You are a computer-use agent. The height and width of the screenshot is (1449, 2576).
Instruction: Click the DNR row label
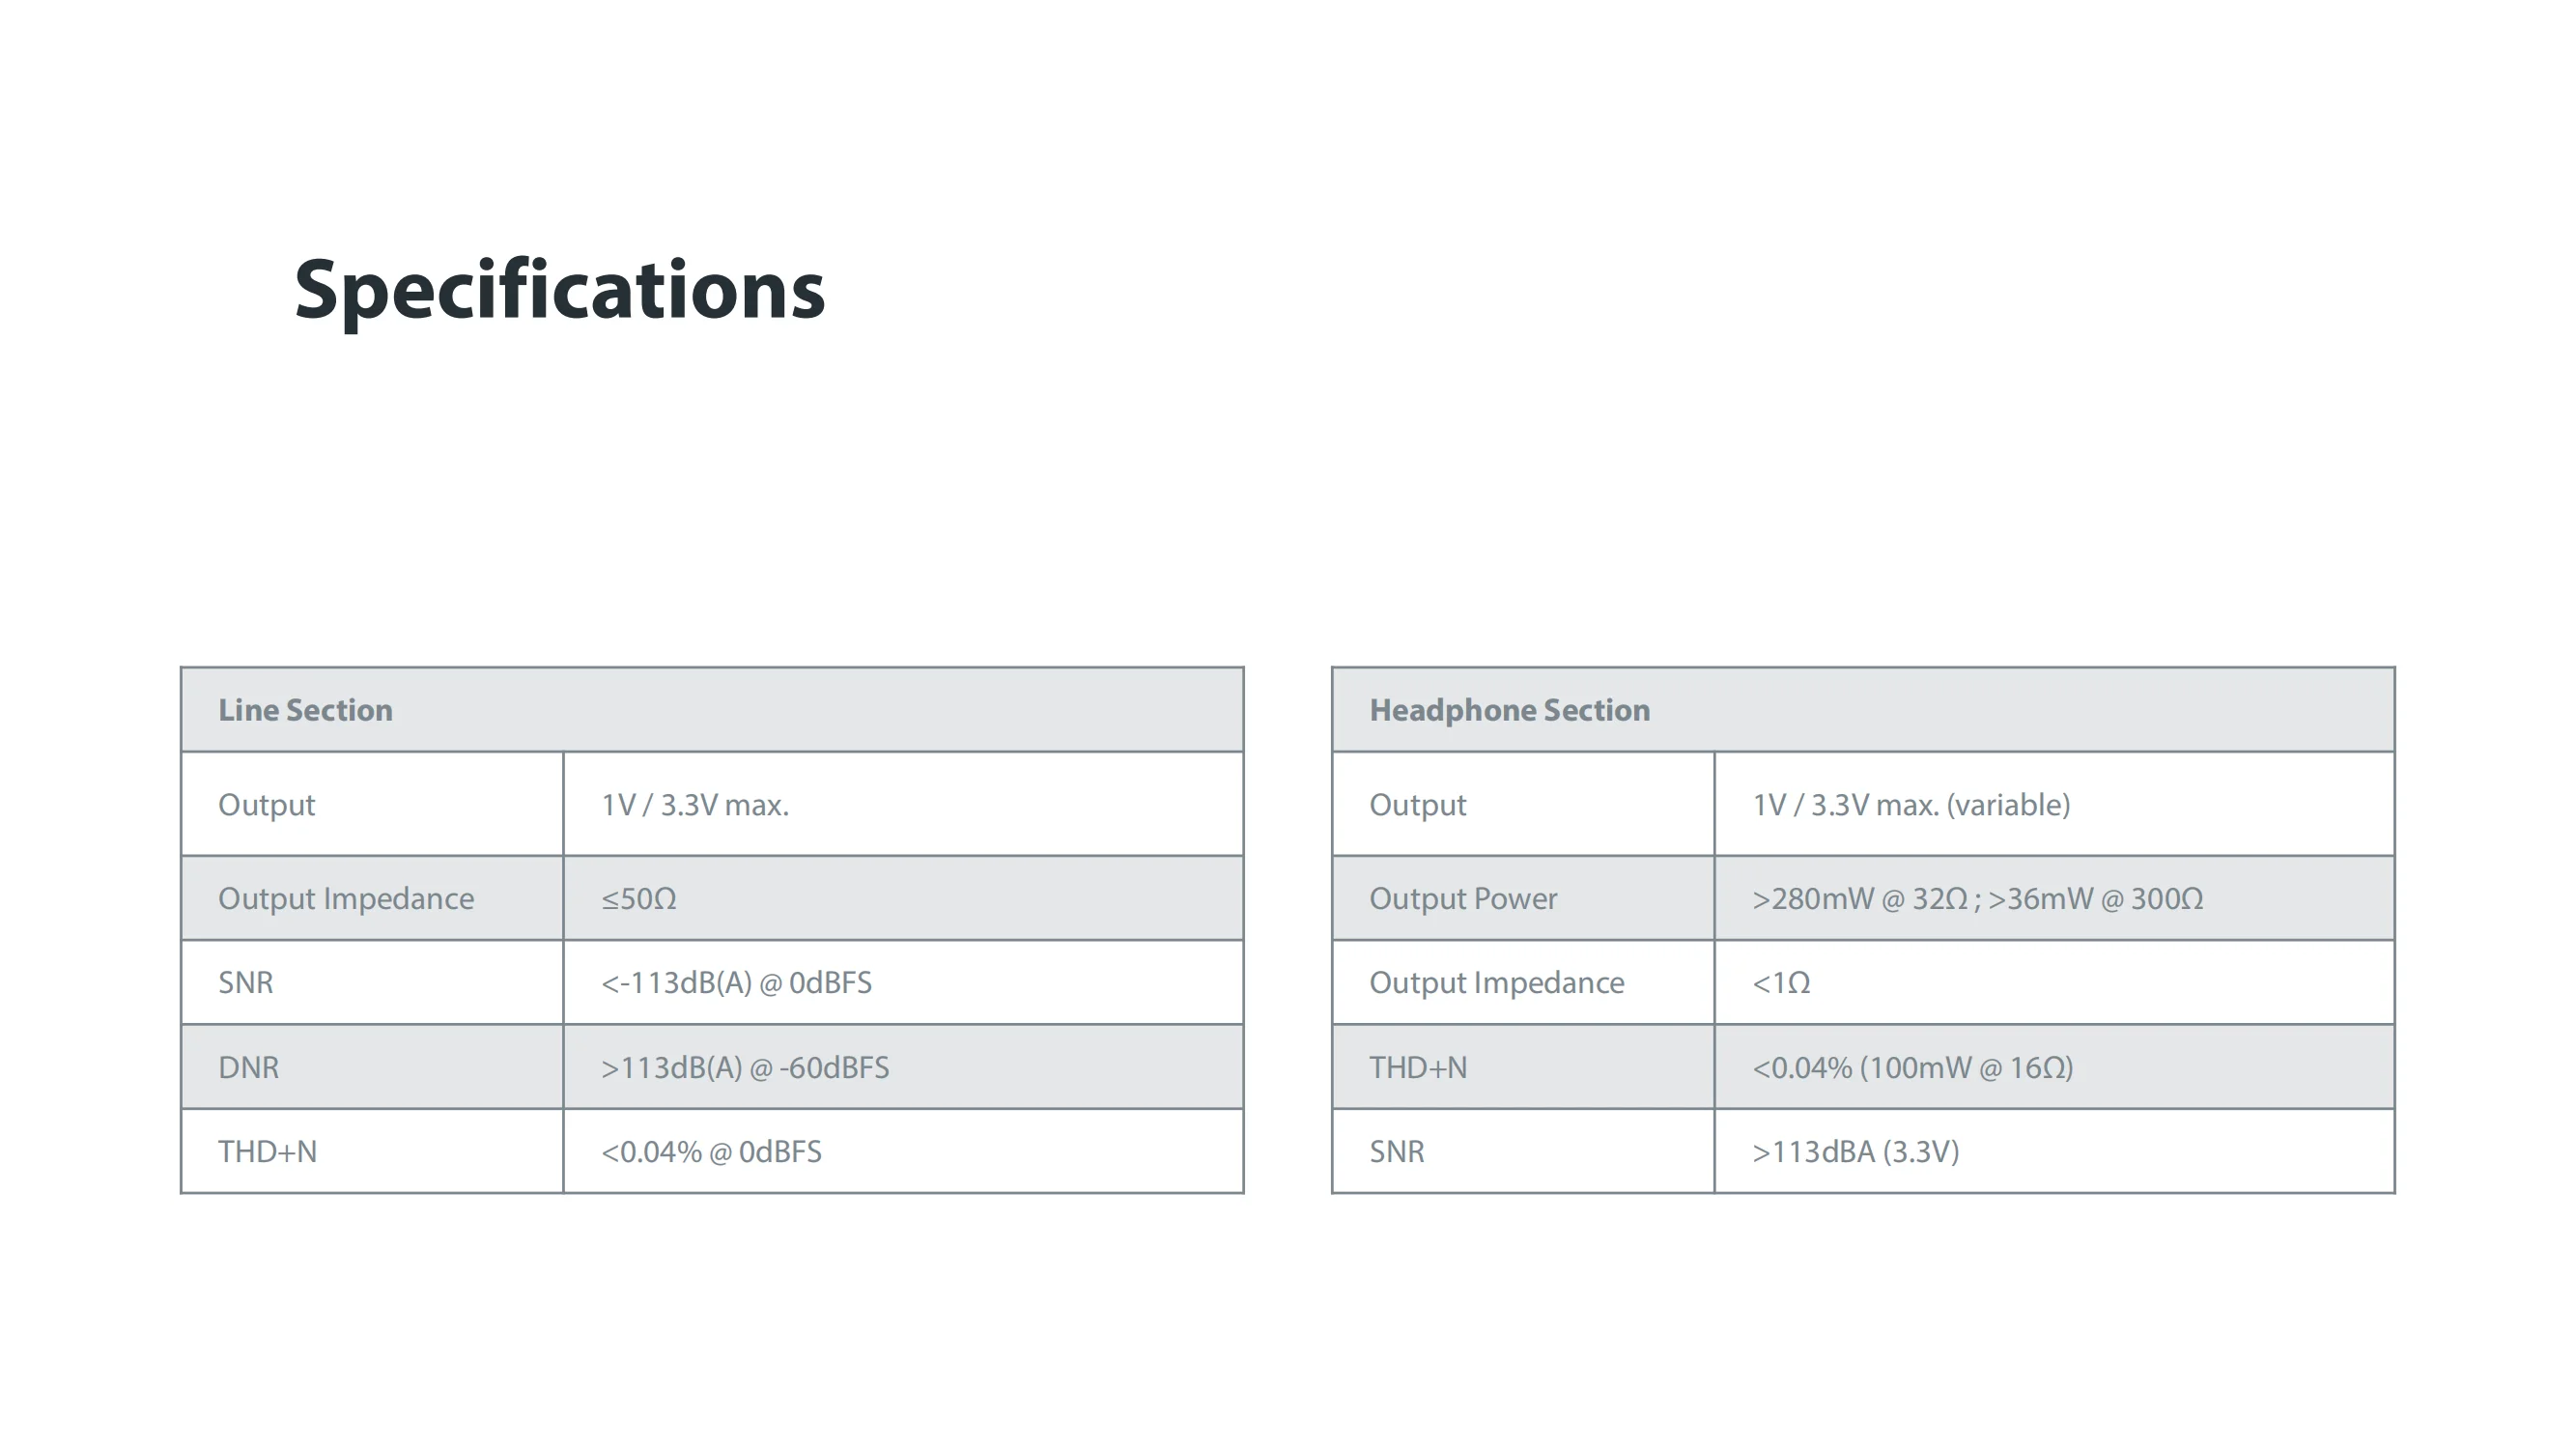(249, 1068)
